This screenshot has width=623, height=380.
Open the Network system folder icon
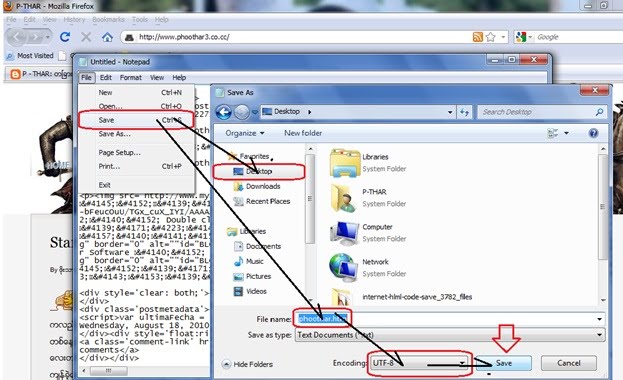pyautogui.click(x=343, y=268)
